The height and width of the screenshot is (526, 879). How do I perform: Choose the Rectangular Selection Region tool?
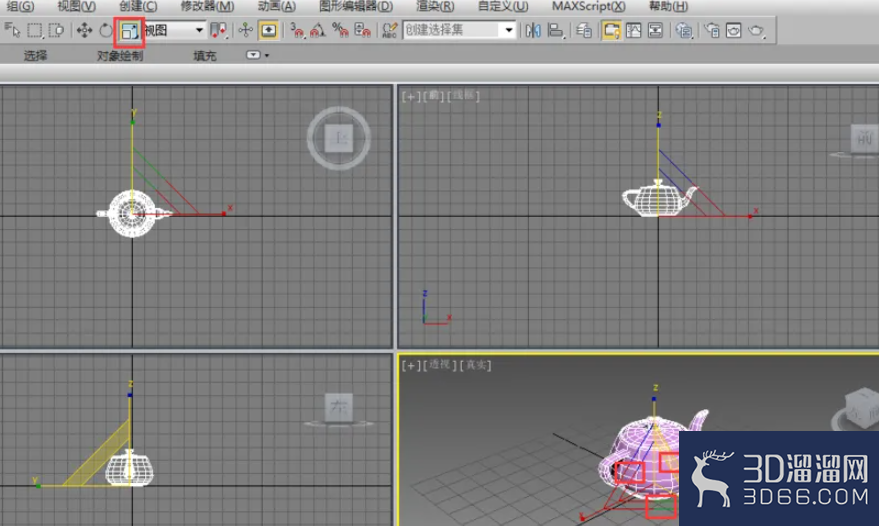[x=35, y=30]
